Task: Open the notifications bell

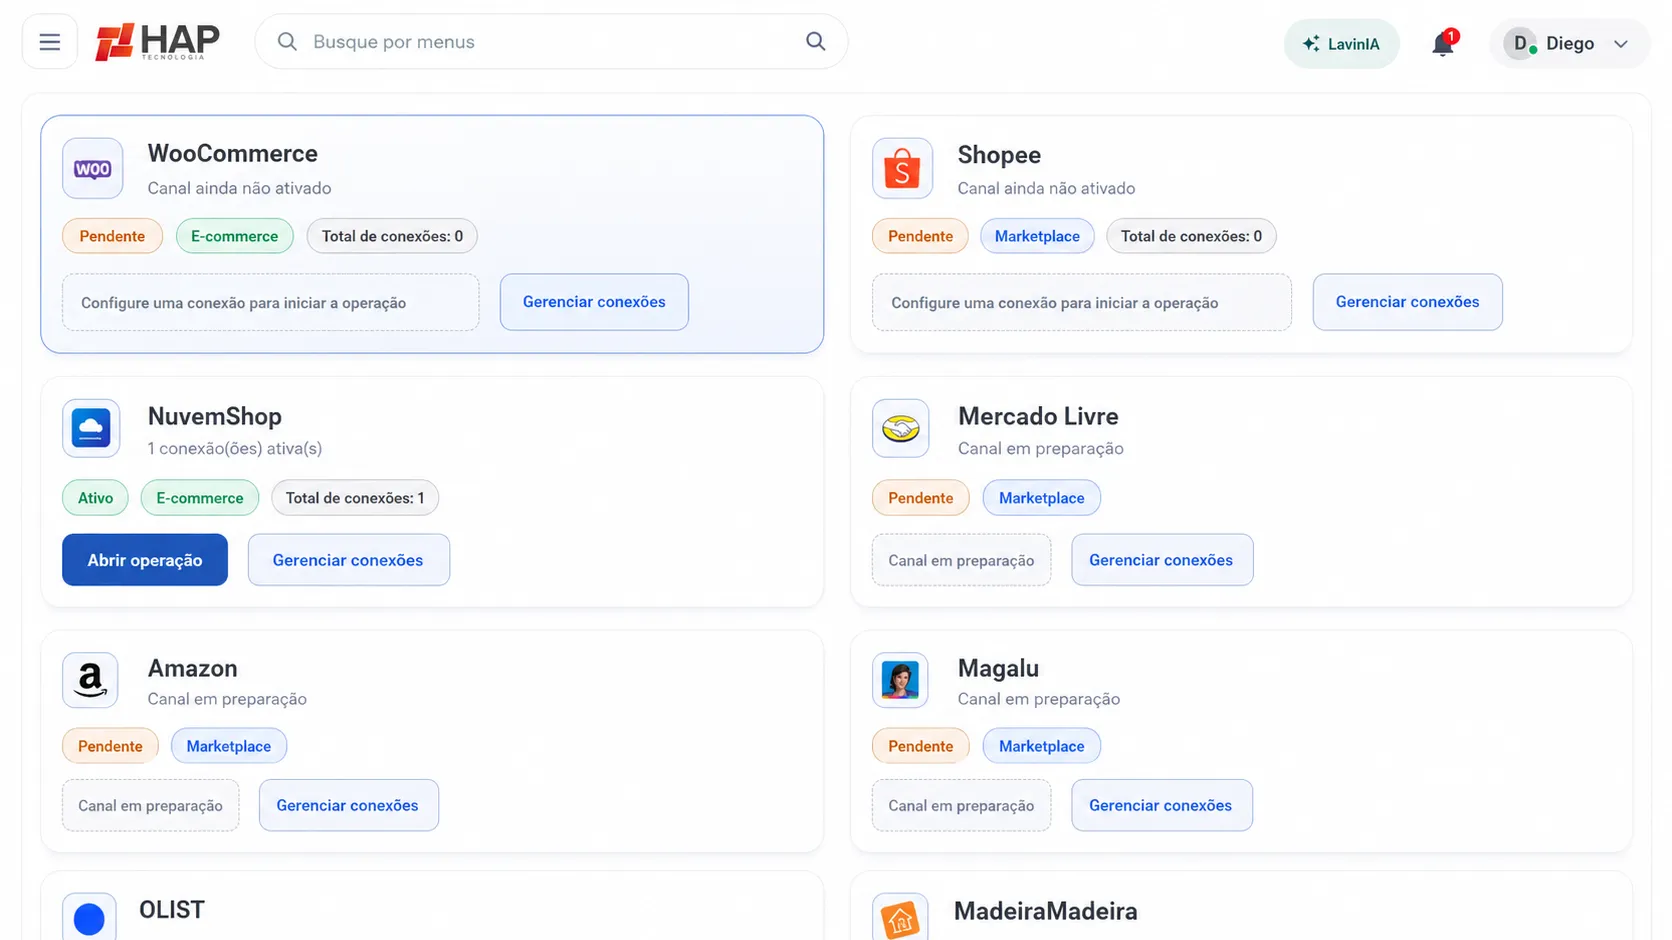Action: (x=1443, y=44)
